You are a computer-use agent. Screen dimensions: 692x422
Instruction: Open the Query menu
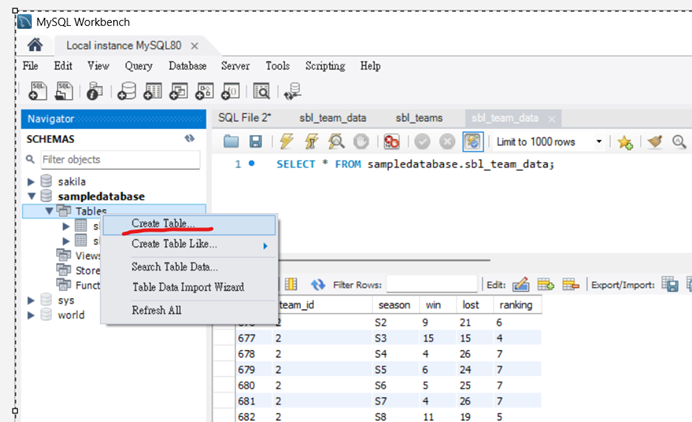139,66
